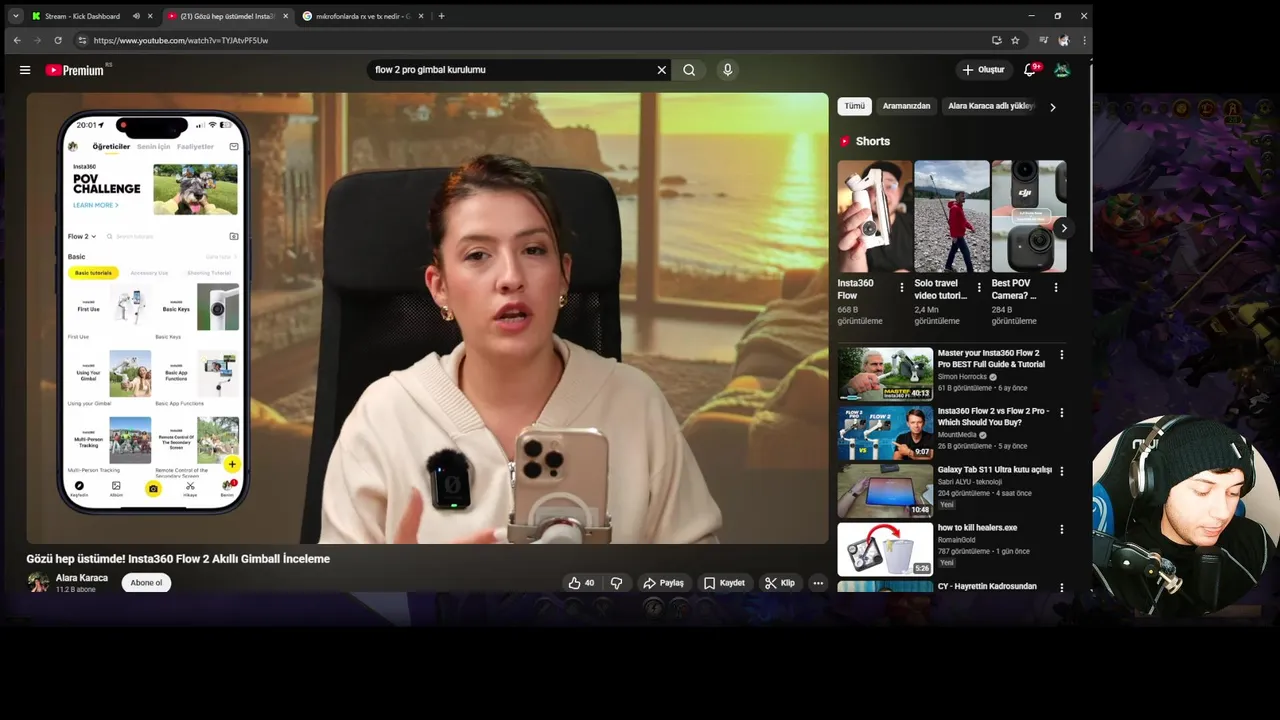This screenshot has width=1280, height=720.
Task: Open the Chrome three-dot menu
Action: pyautogui.click(x=1084, y=40)
